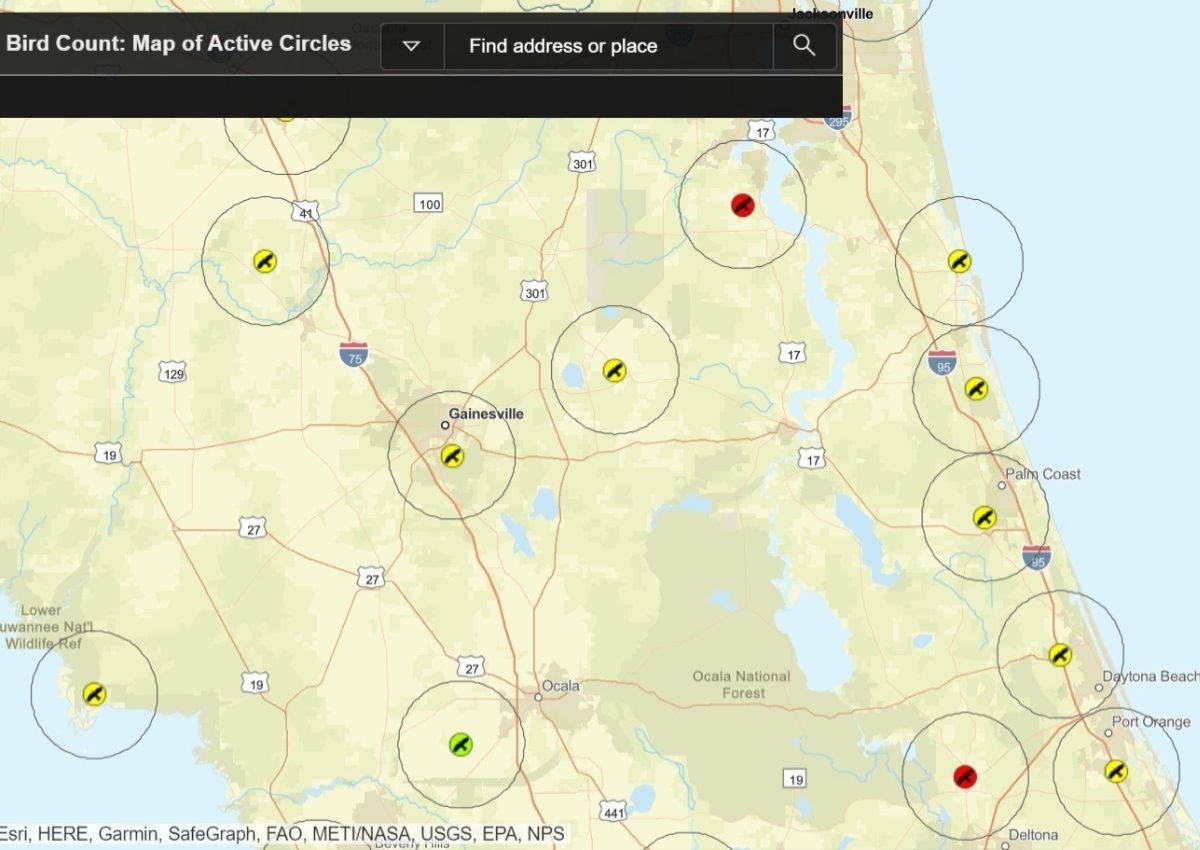Open the yellow bird marker at Daytona Beach
Viewport: 1200px width, 850px height.
click(x=1059, y=657)
